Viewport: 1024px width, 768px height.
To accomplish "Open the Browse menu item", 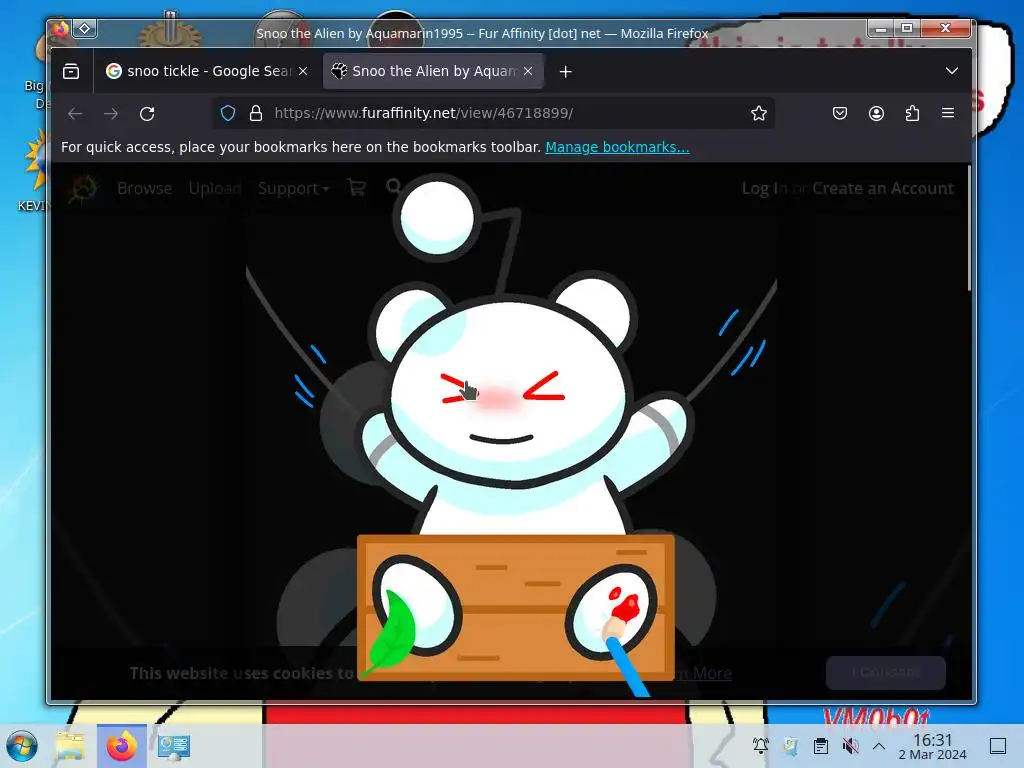I will pos(145,189).
